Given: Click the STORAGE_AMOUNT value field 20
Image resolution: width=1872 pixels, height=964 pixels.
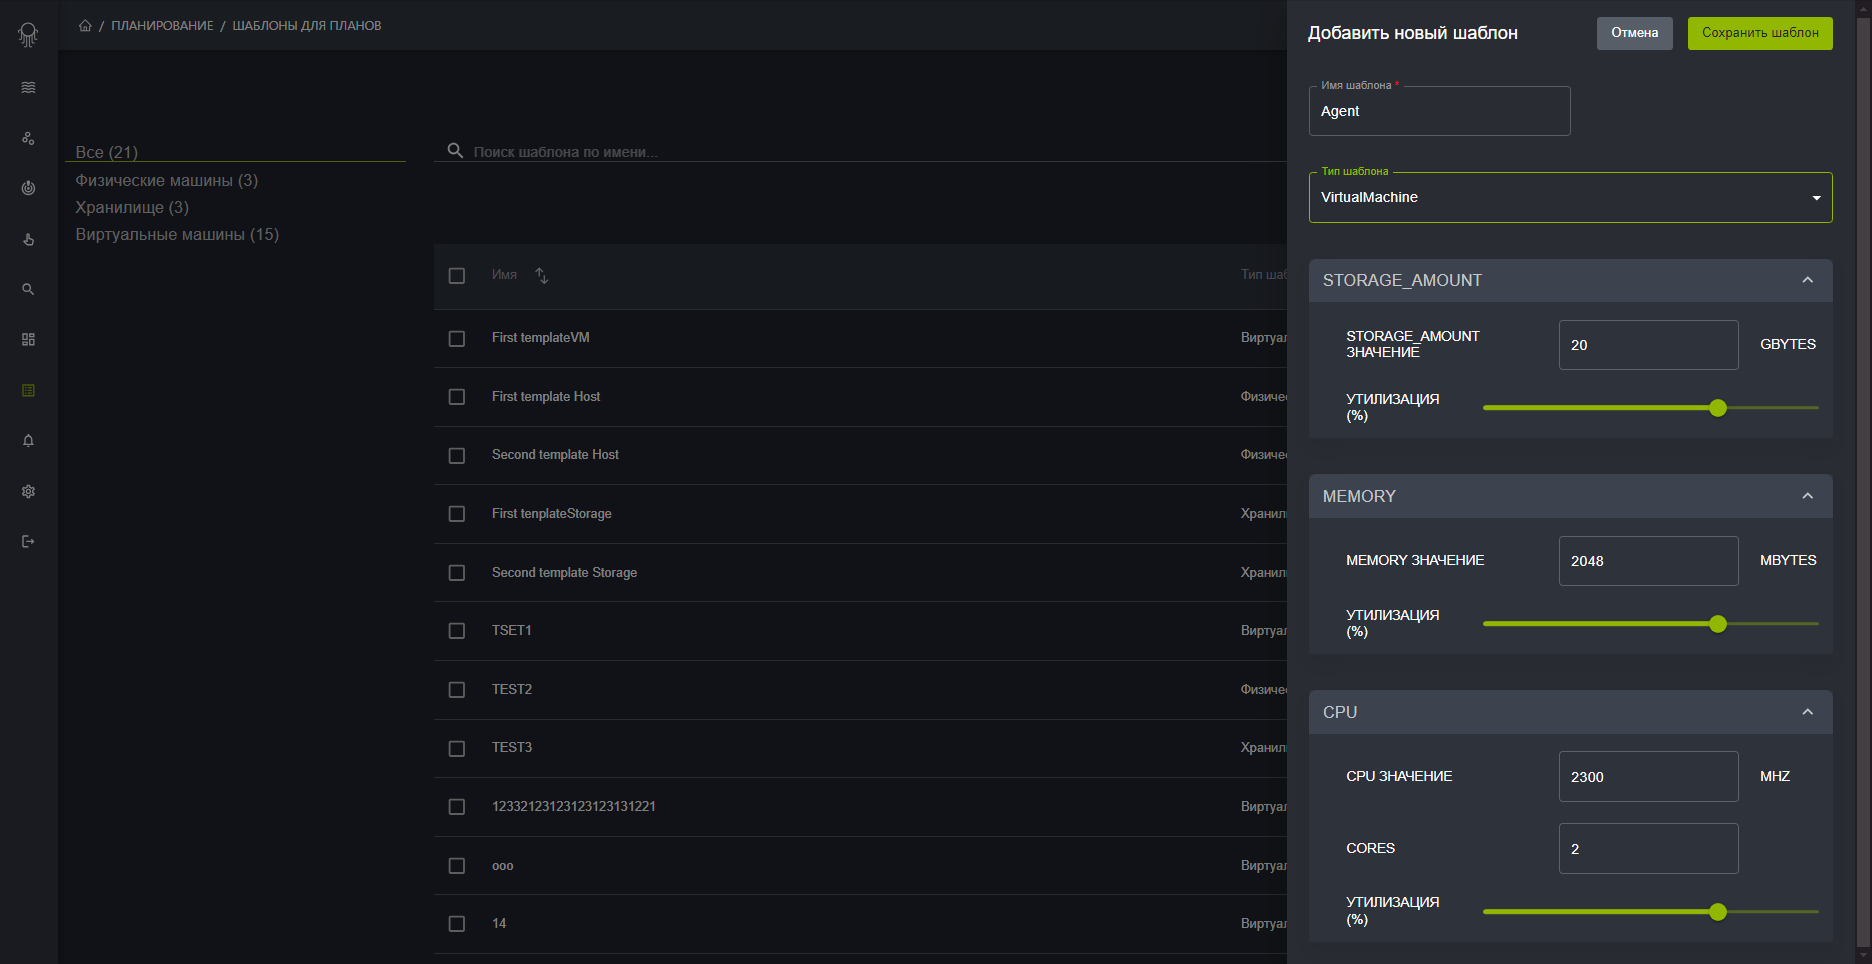Looking at the screenshot, I should coord(1648,345).
